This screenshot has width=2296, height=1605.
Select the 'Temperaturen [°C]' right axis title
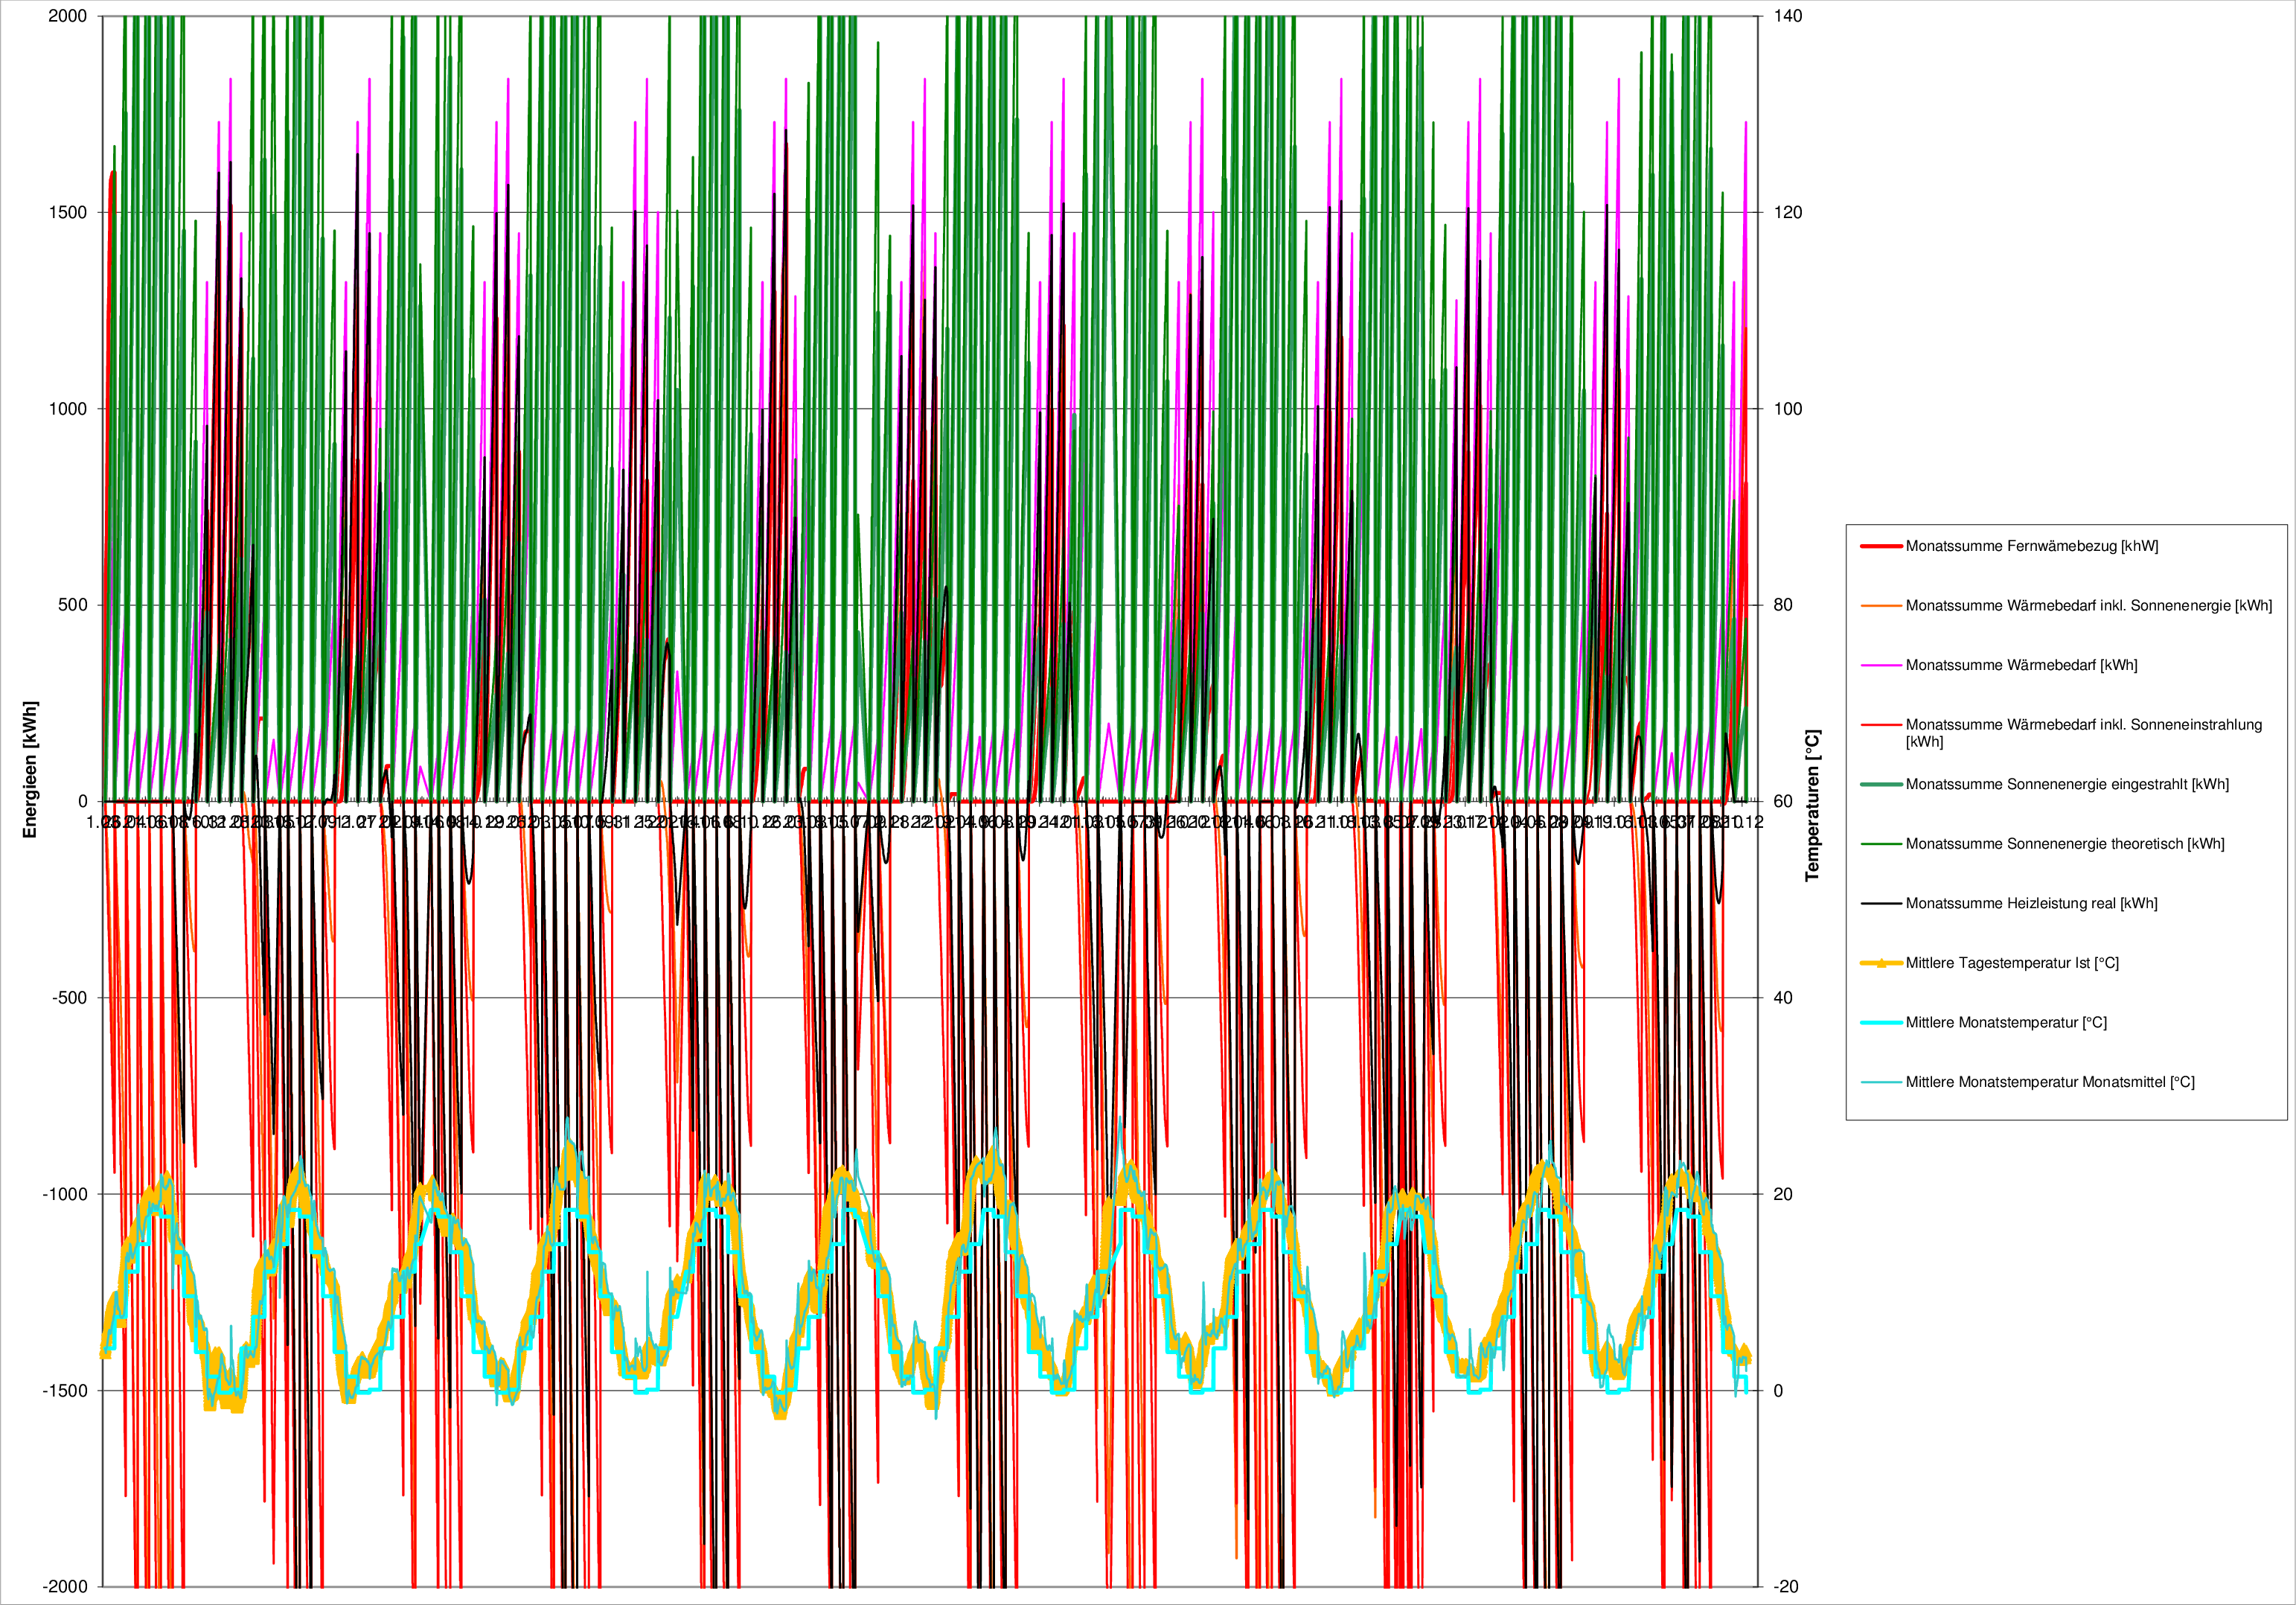[1812, 805]
